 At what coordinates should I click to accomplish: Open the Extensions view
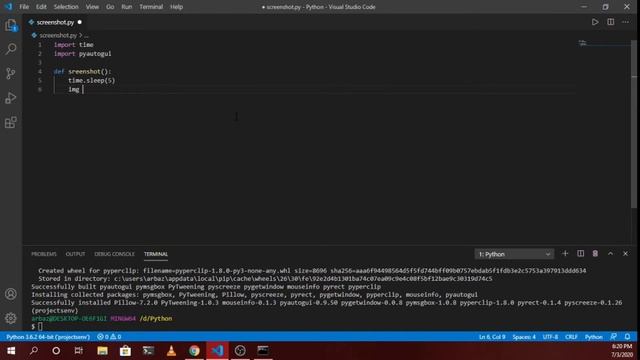(x=11, y=122)
